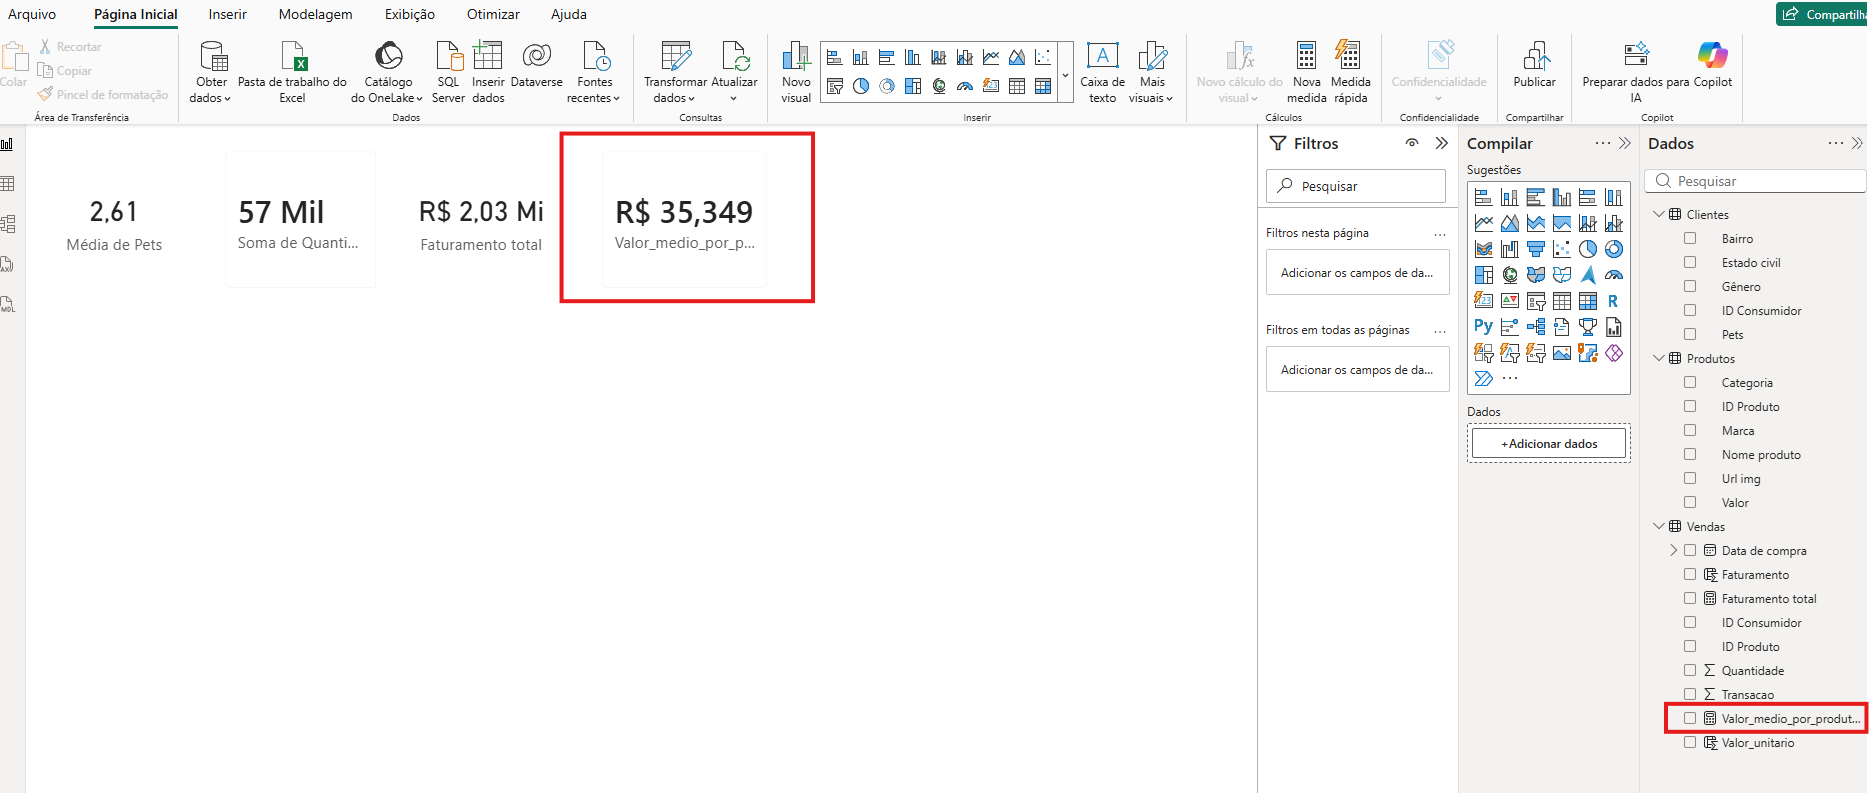Pick the KPI visual in Compilar pane
The image size is (1869, 793).
coord(1510,301)
